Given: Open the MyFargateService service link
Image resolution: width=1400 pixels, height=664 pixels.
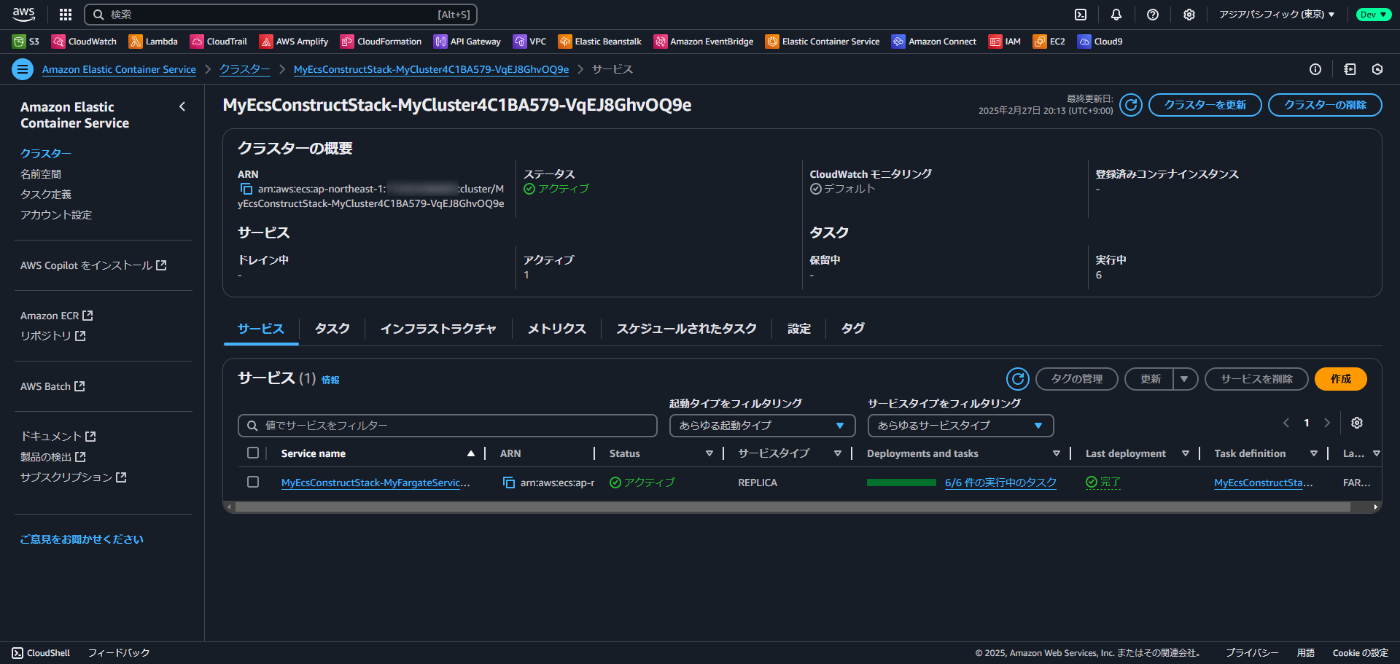Looking at the screenshot, I should pos(375,482).
